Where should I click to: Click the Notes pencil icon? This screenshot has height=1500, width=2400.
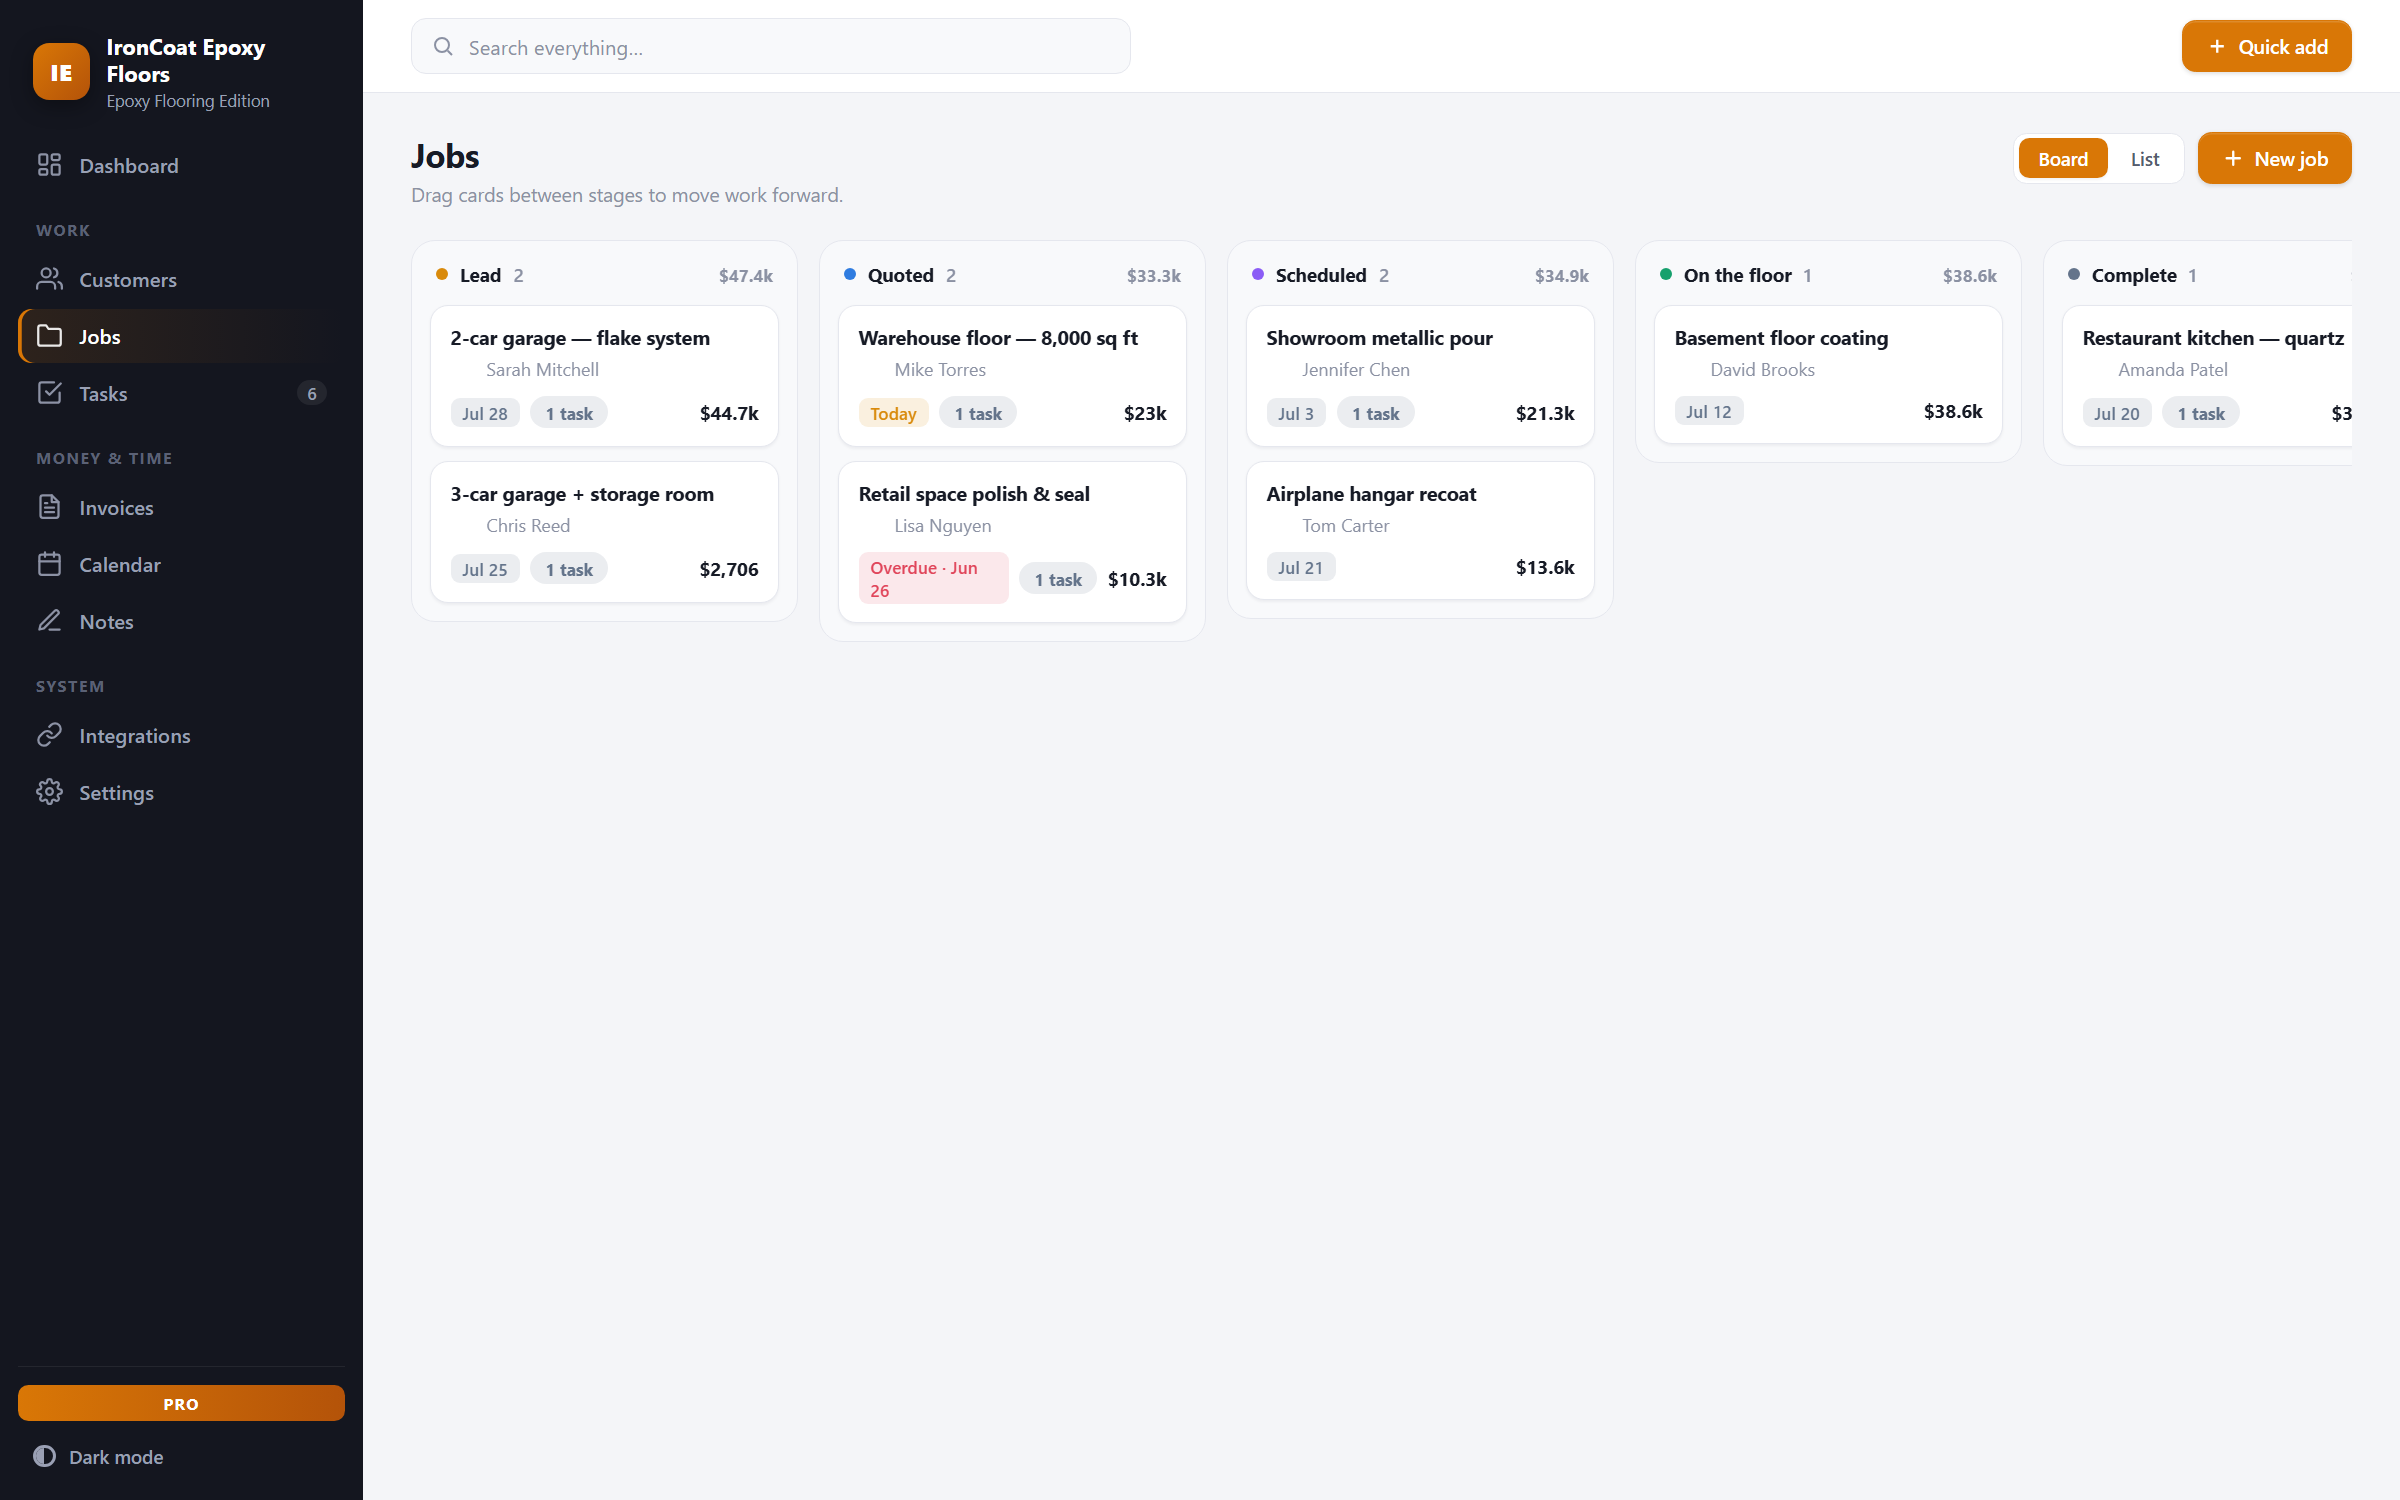49,621
